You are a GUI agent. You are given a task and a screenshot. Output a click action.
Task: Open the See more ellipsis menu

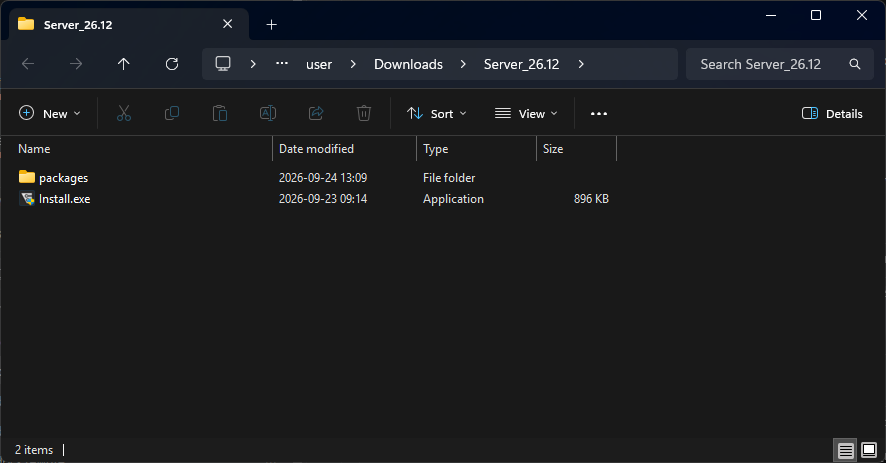pos(599,114)
